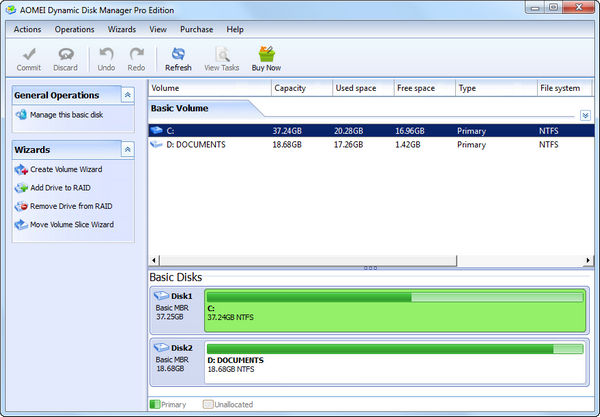Open View Tasks from toolbar
The image size is (600, 417).
pos(224,53)
